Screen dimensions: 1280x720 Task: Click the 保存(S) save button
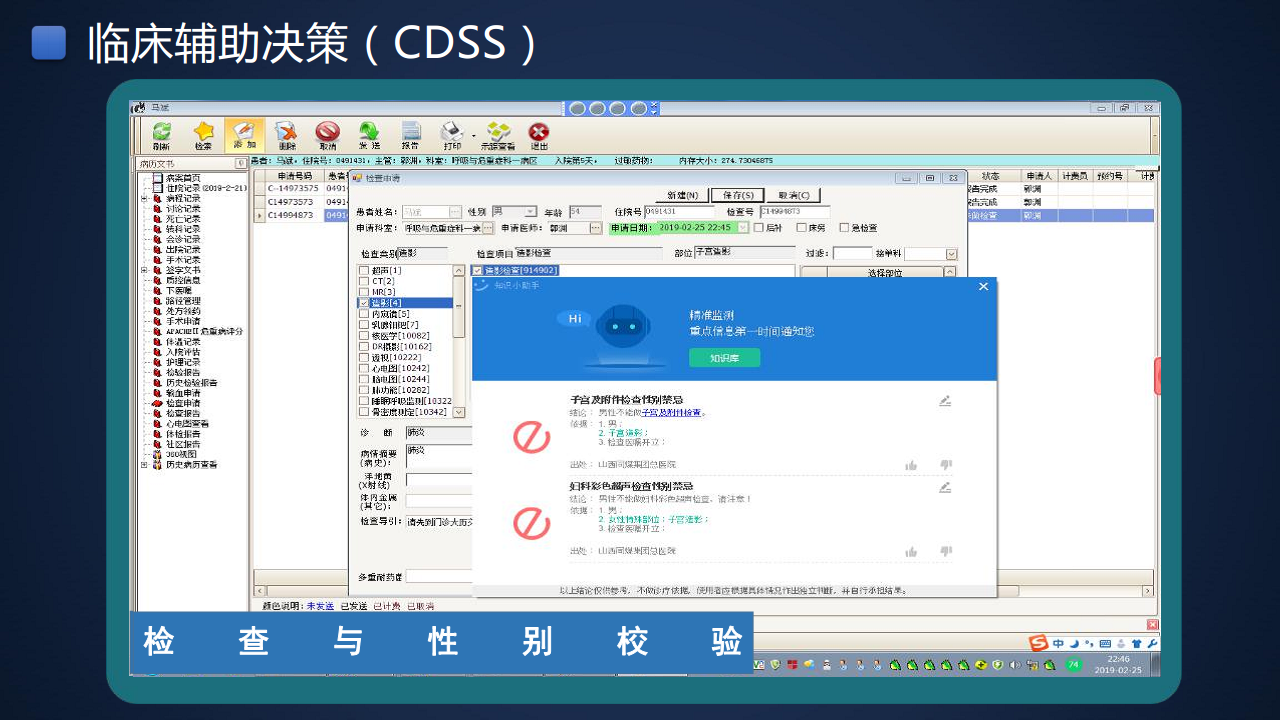737,195
